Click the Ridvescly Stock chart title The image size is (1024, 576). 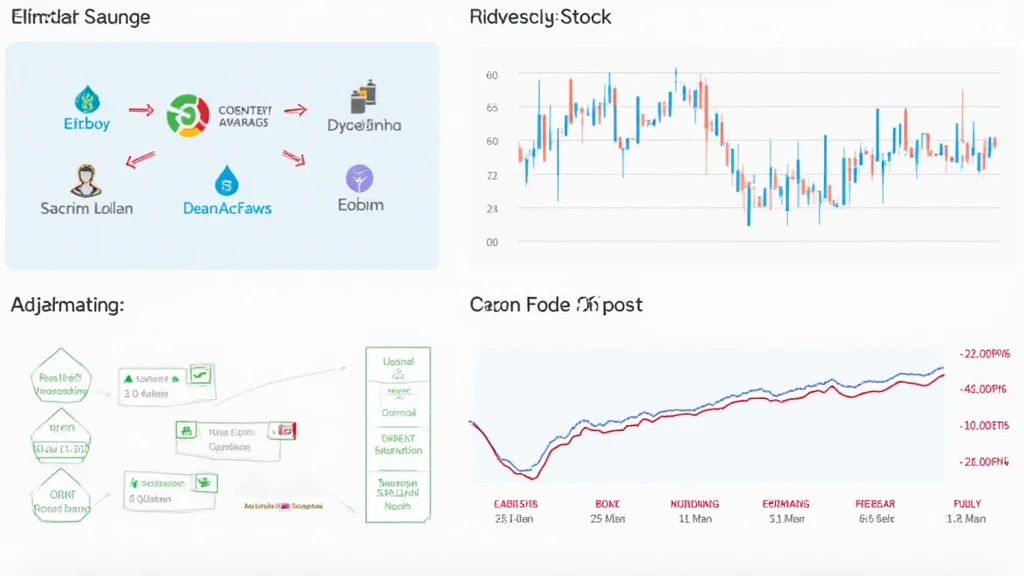pos(540,17)
